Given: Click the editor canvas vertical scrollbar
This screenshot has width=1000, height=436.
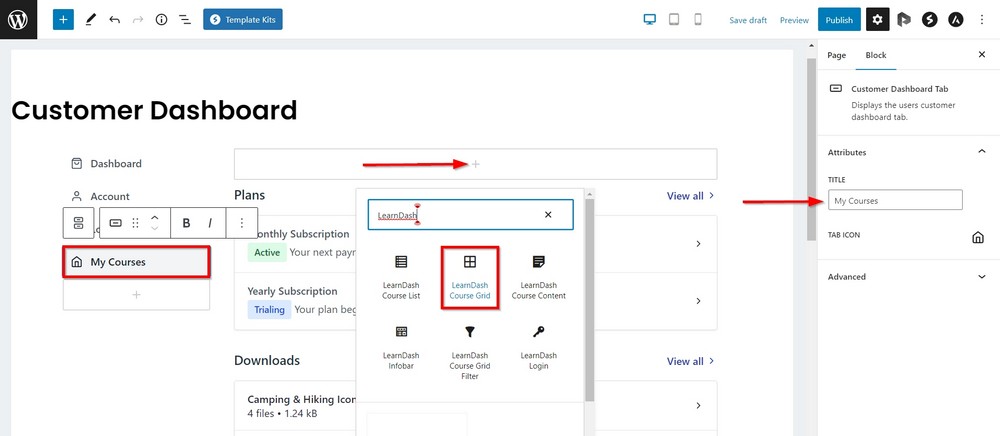Looking at the screenshot, I should tap(811, 150).
